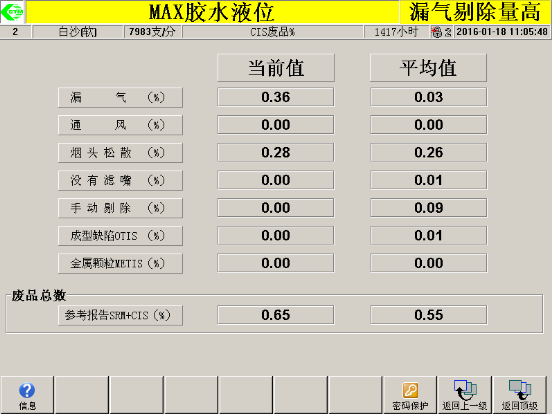Click the 手动剔除 (%) button
This screenshot has height=415, width=552.
[120, 208]
